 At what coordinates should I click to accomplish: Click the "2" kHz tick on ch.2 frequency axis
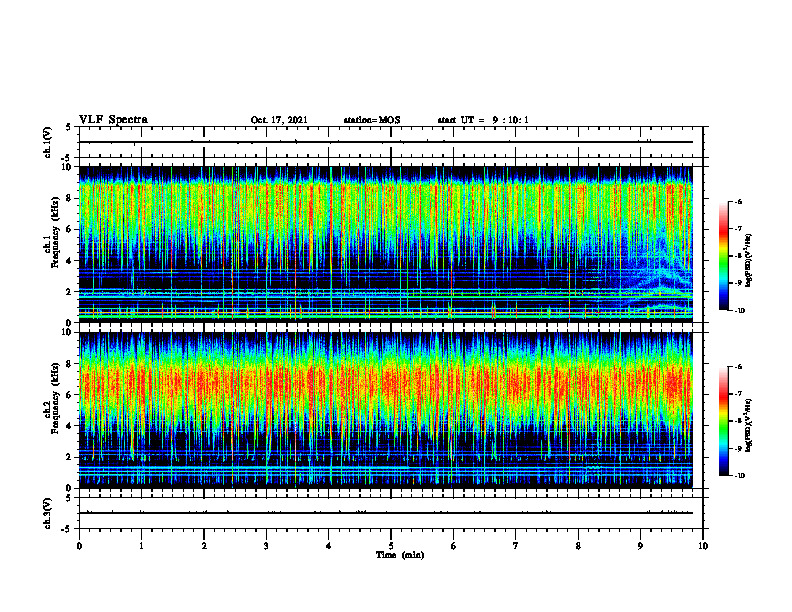70,456
